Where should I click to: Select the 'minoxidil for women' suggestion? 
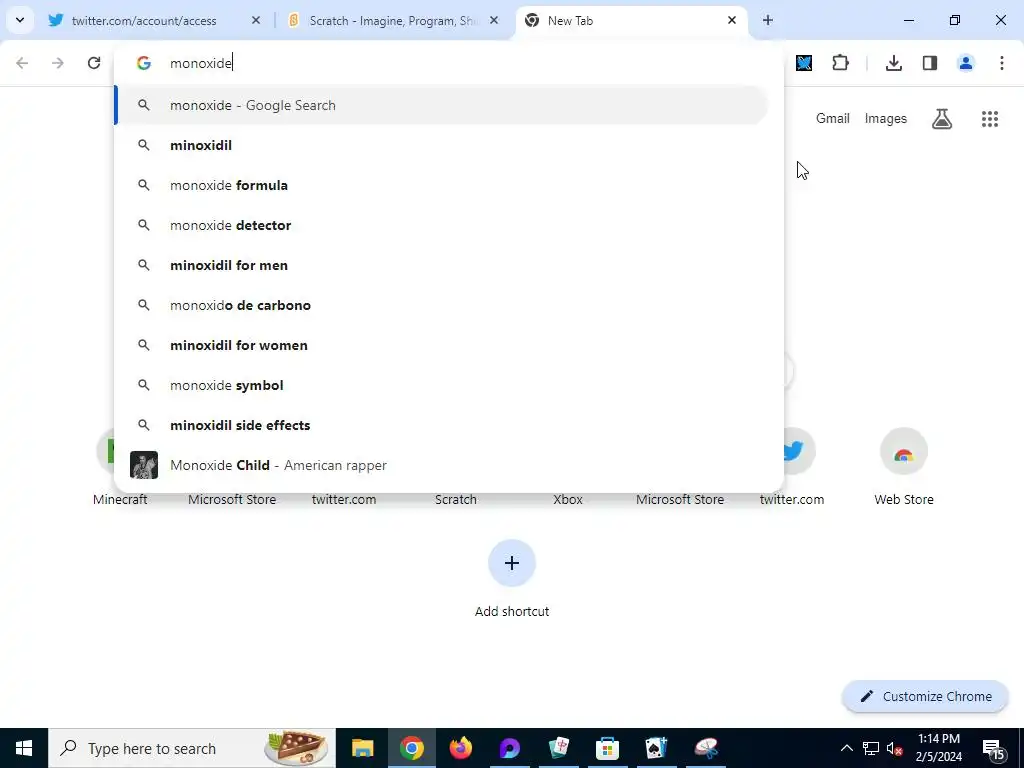[x=441, y=345]
